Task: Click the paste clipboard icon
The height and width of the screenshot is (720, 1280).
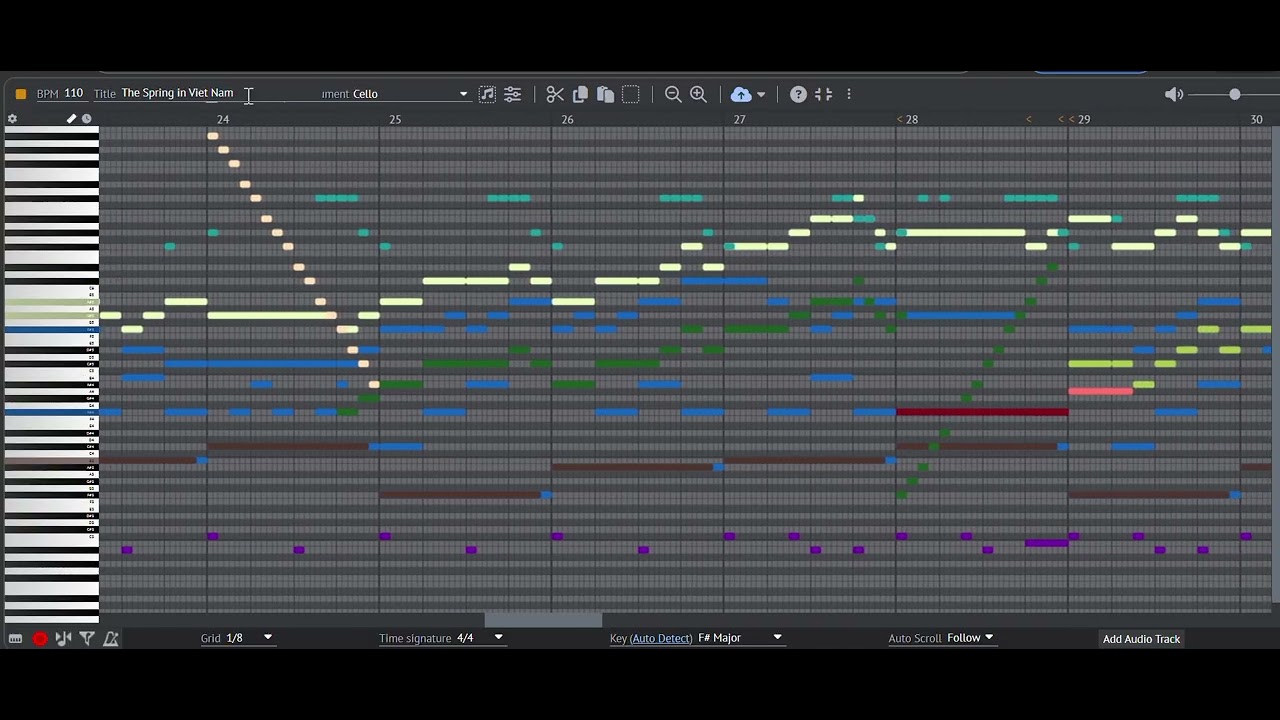Action: (605, 94)
